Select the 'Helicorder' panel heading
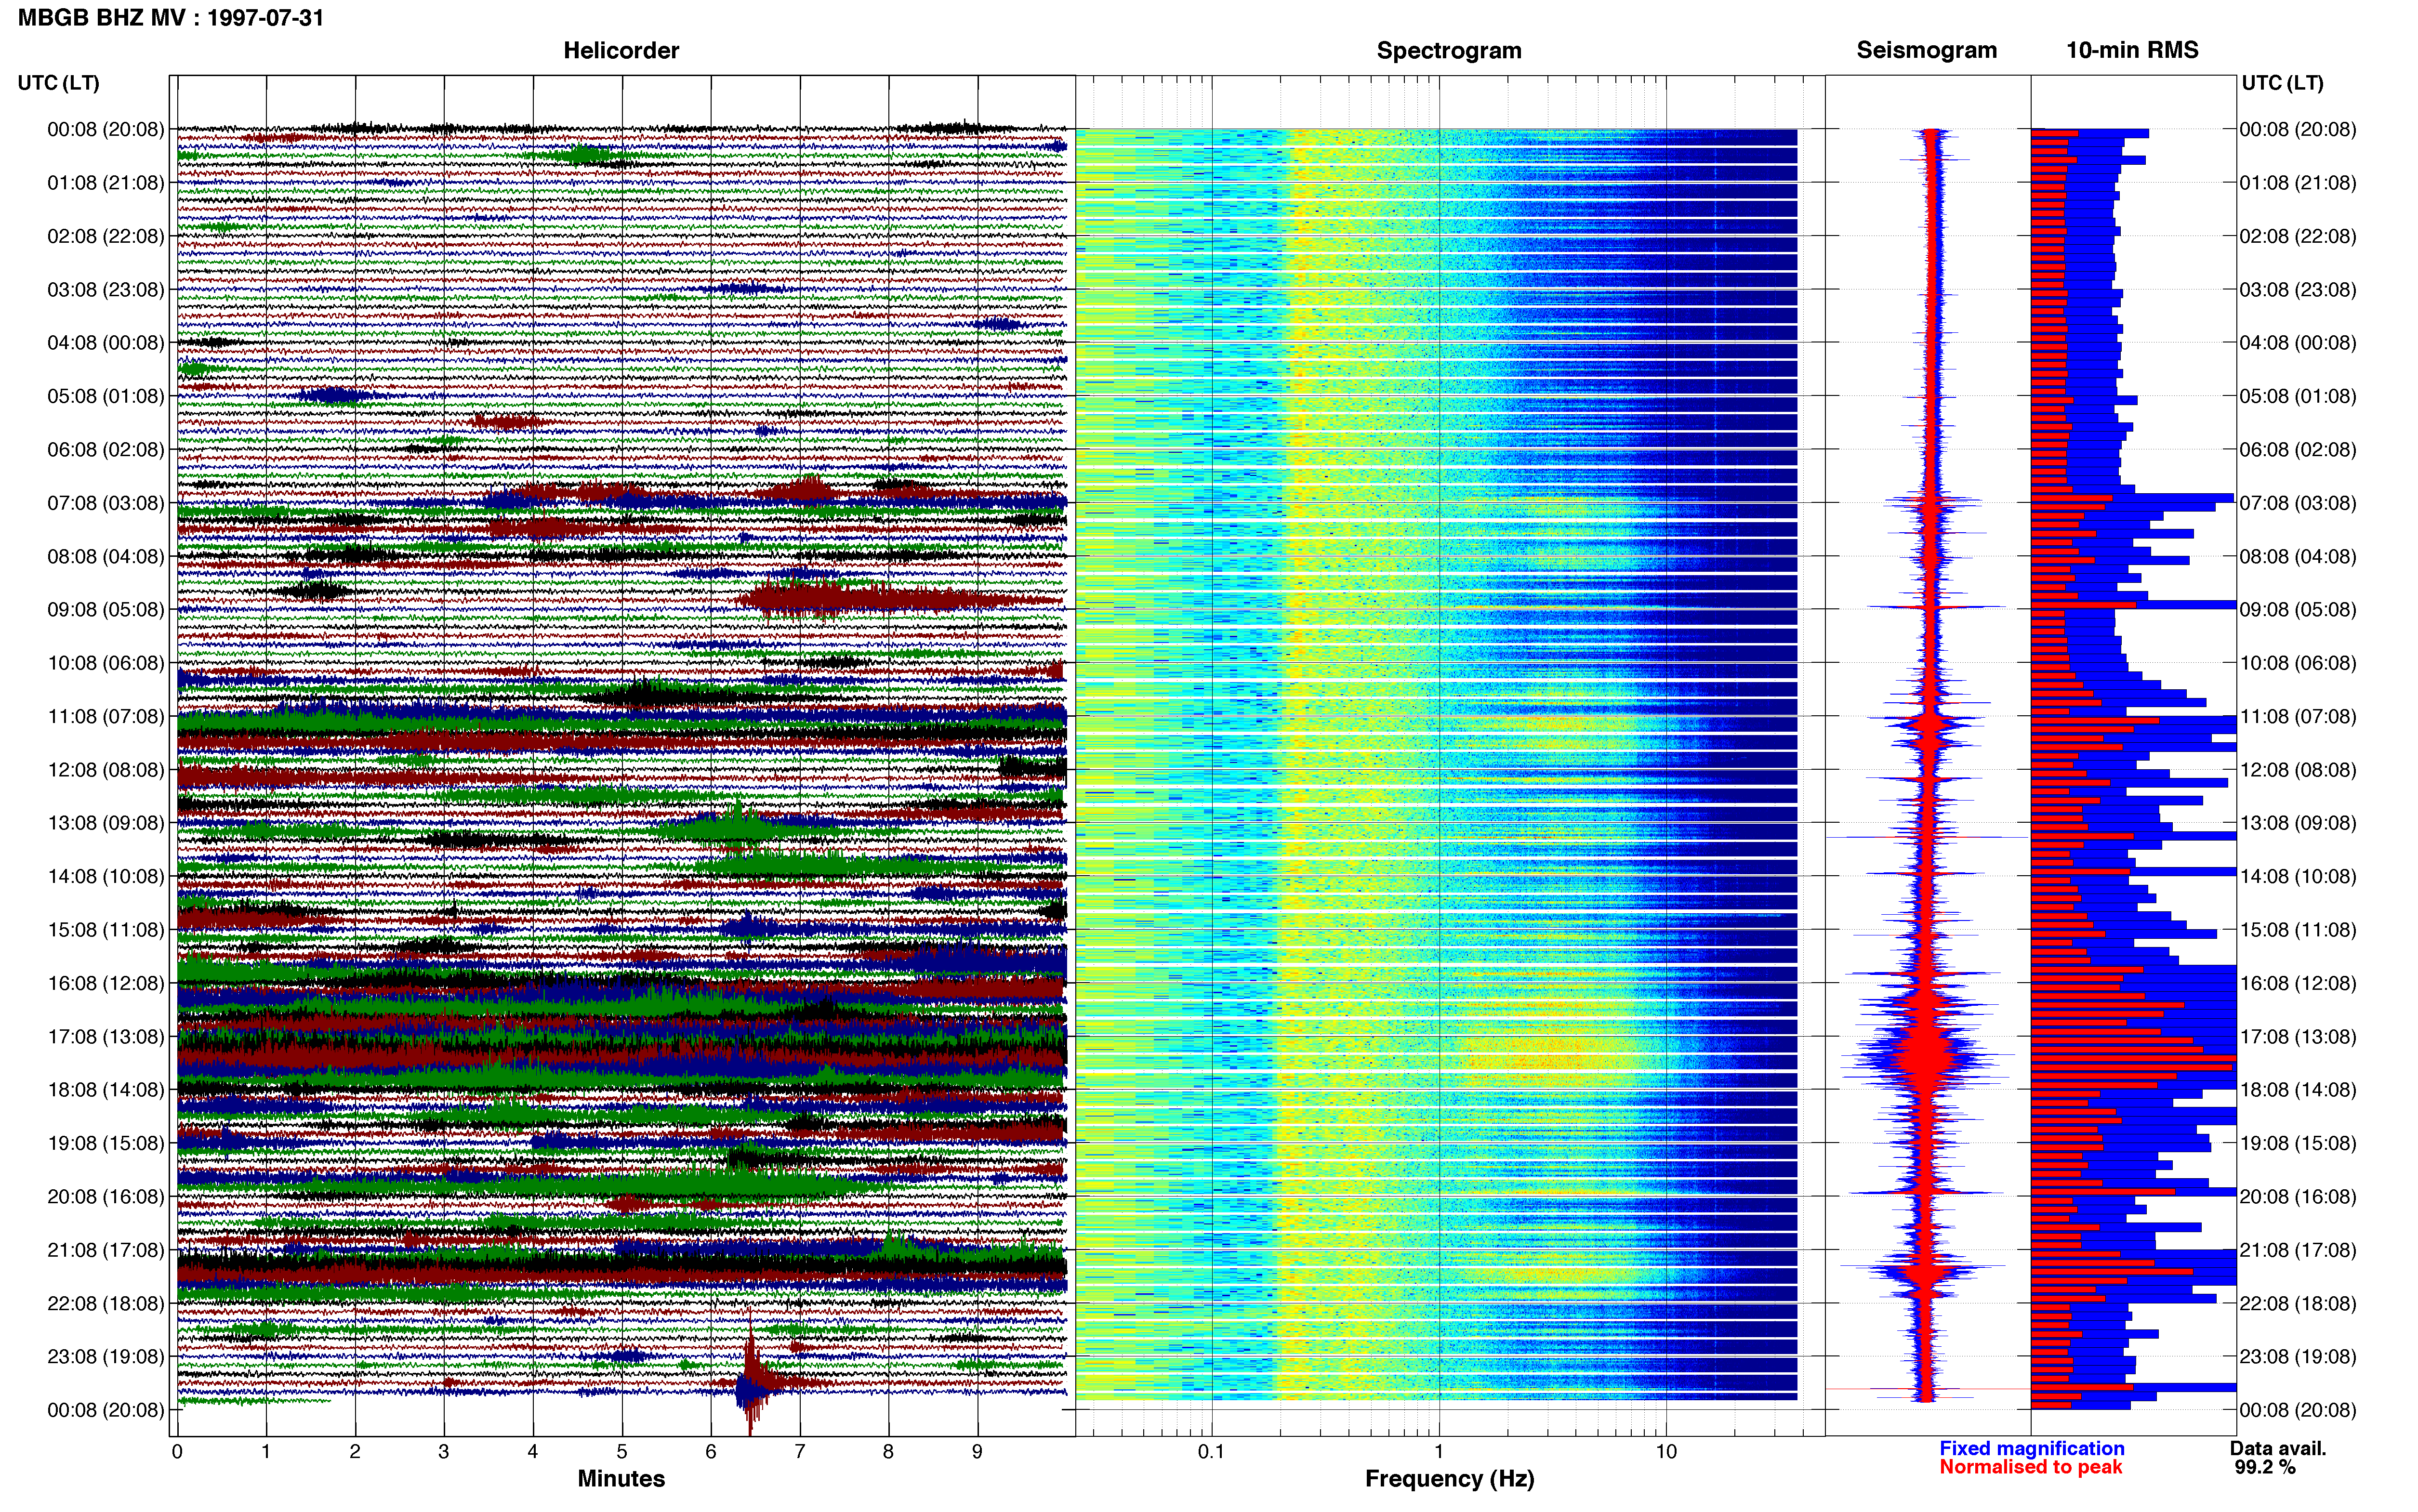 pyautogui.click(x=621, y=50)
